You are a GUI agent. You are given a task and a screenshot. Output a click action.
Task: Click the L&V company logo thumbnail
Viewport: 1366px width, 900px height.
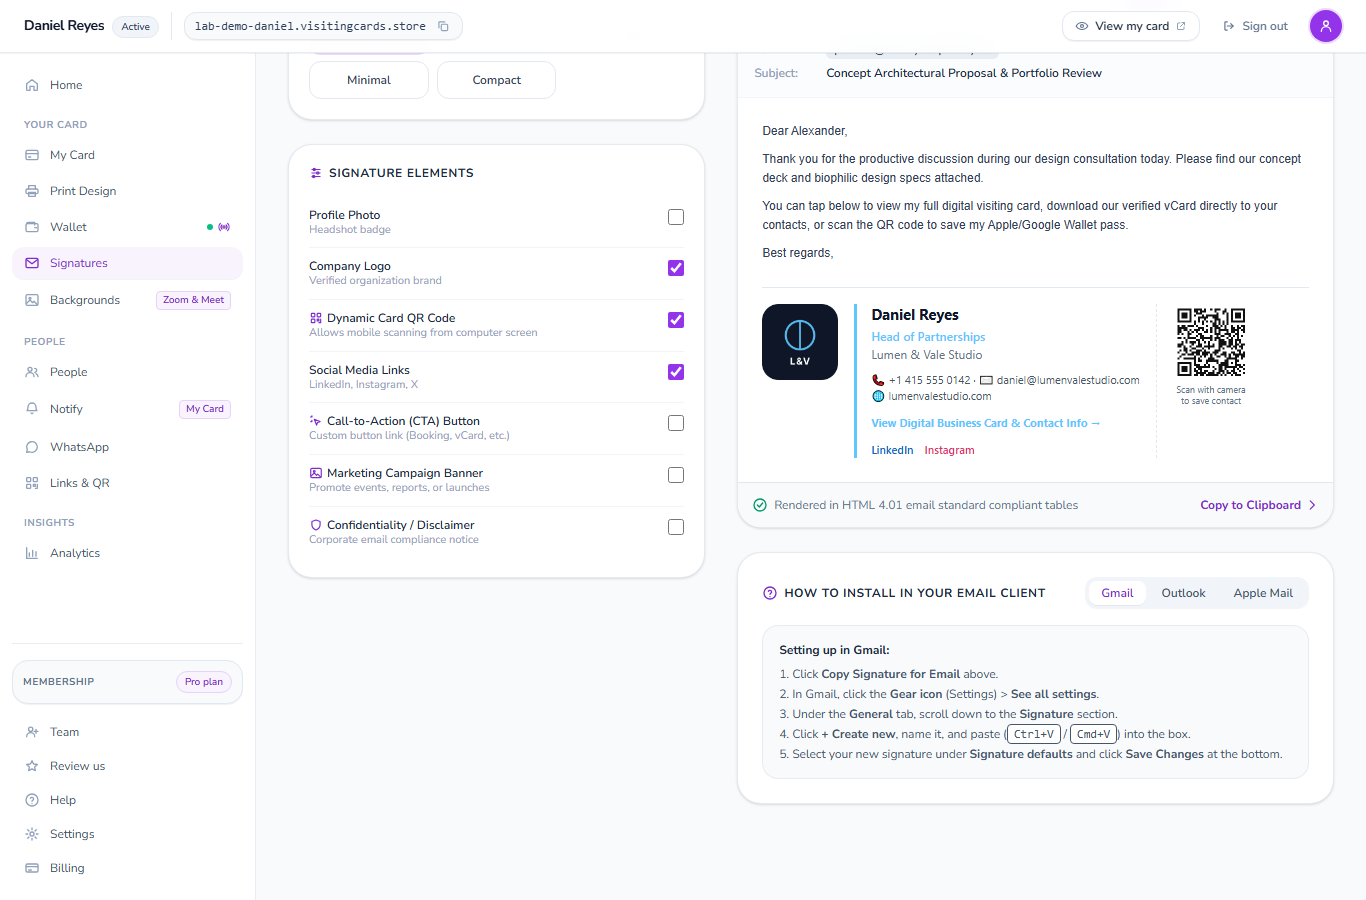tap(800, 342)
